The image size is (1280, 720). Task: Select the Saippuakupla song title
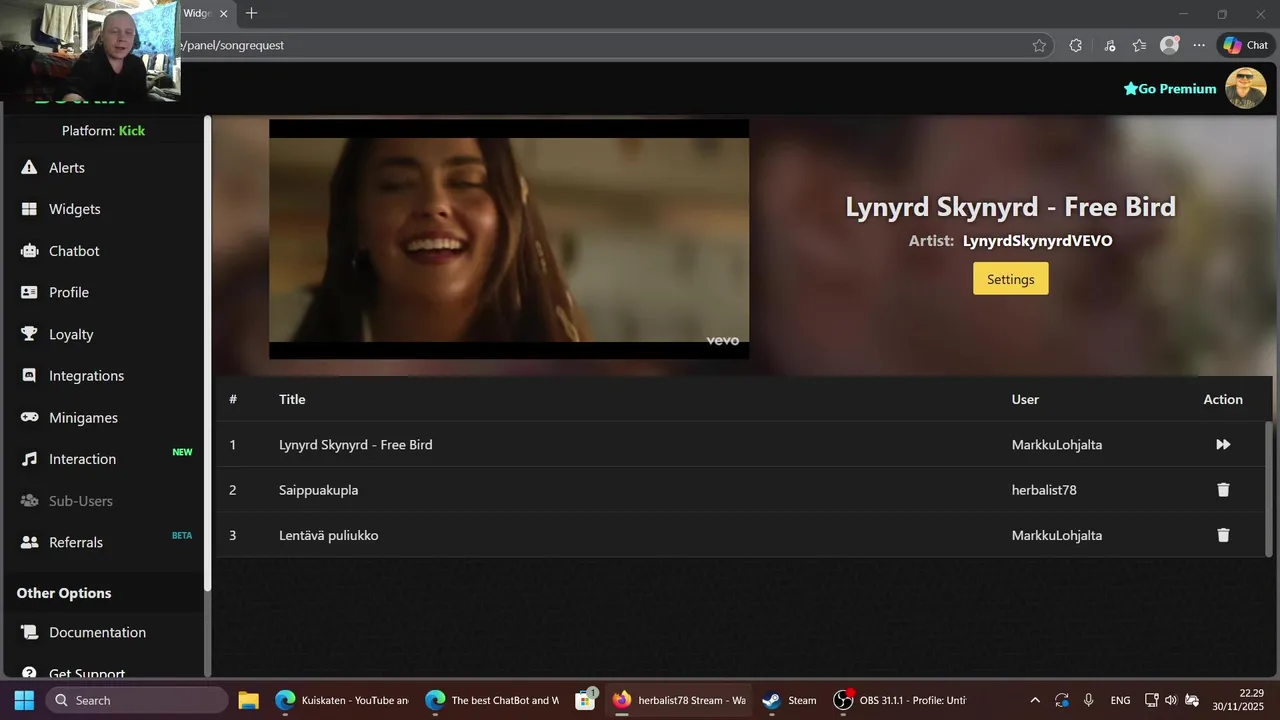(x=318, y=490)
